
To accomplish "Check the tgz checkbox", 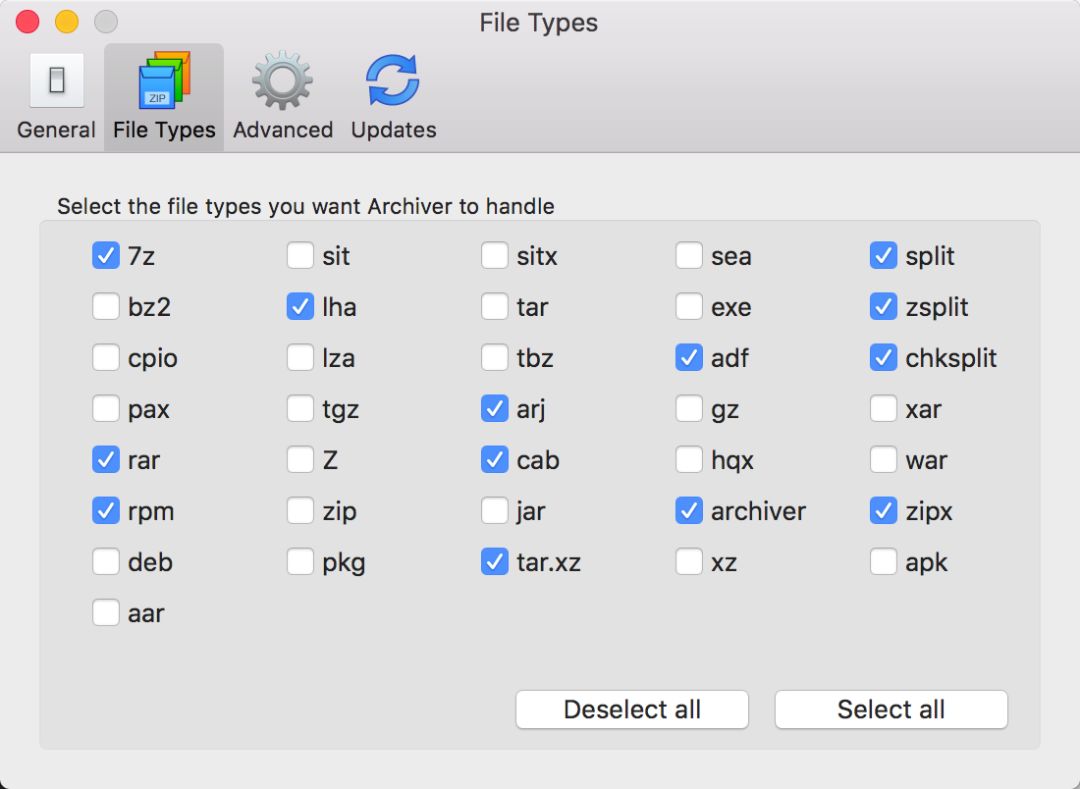I will pos(300,409).
